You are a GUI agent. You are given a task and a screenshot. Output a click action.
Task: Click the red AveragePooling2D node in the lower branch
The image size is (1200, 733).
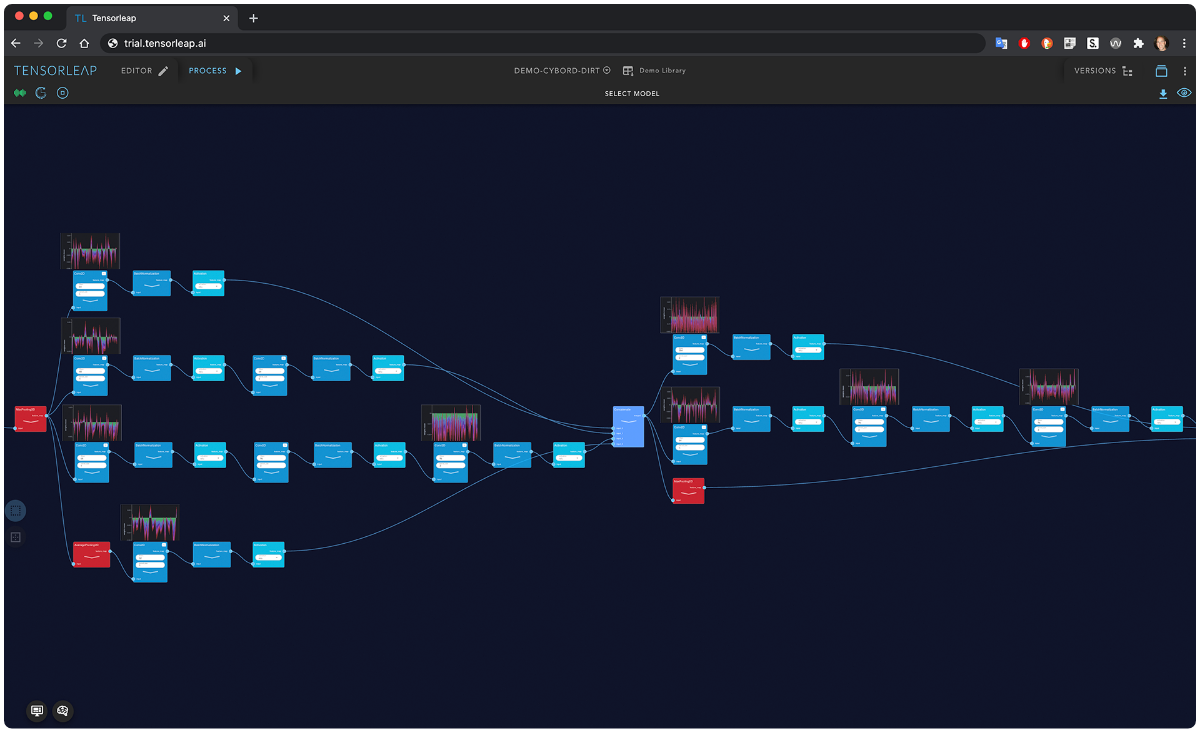point(91,555)
